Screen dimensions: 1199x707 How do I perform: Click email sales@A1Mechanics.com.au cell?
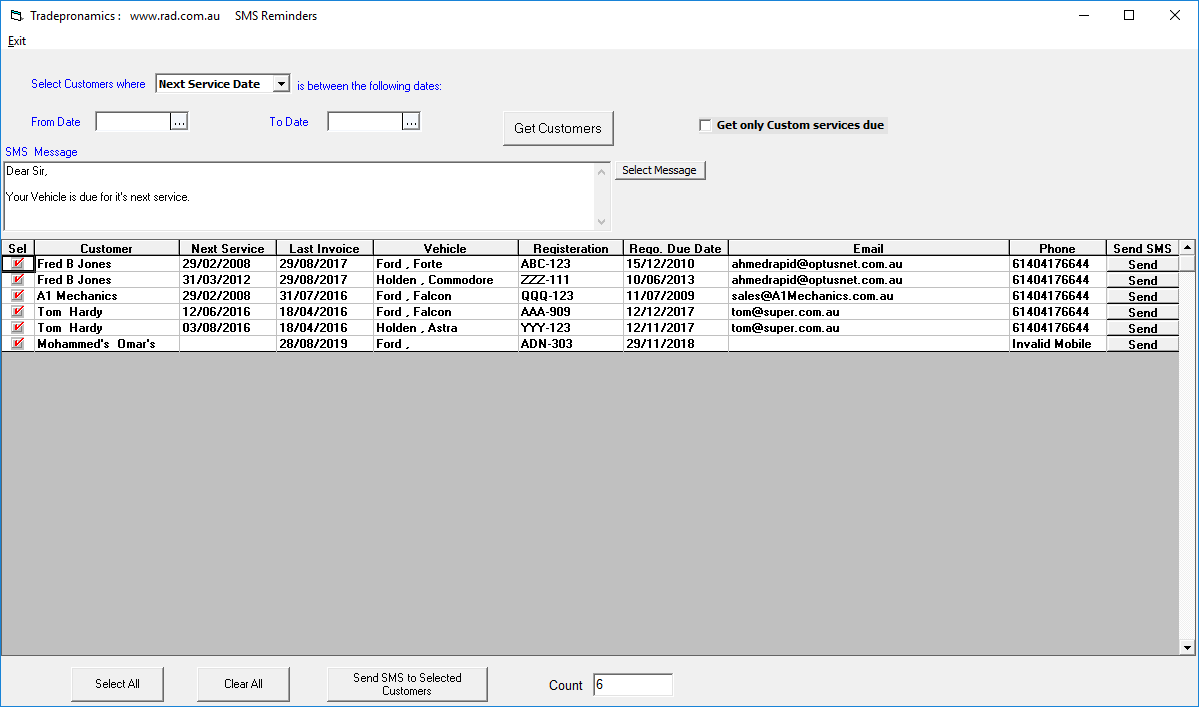click(x=868, y=296)
